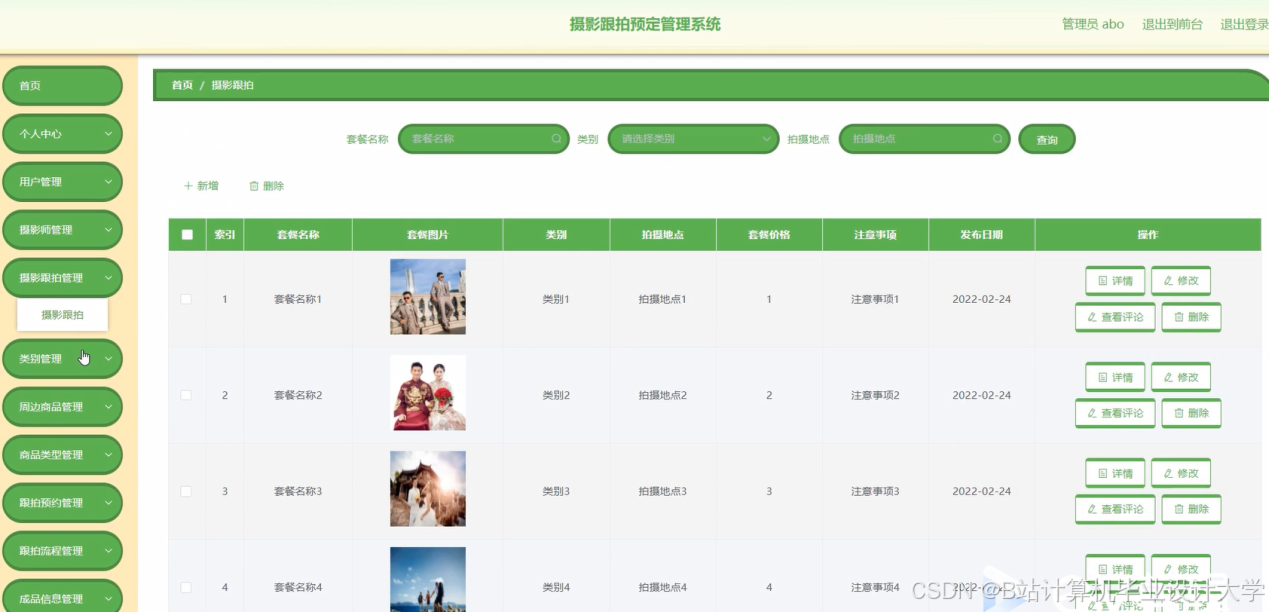The image size is (1269, 612).
Task: Click 退出登录 link
Action: point(1244,24)
